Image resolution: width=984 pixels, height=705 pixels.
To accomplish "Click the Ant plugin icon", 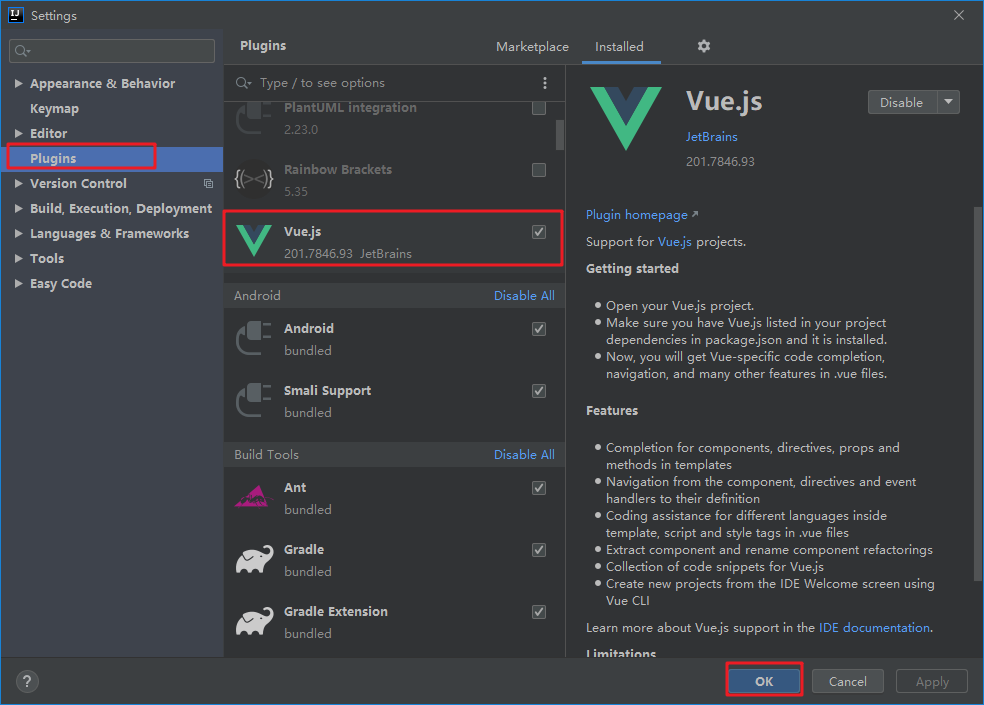I will point(254,497).
